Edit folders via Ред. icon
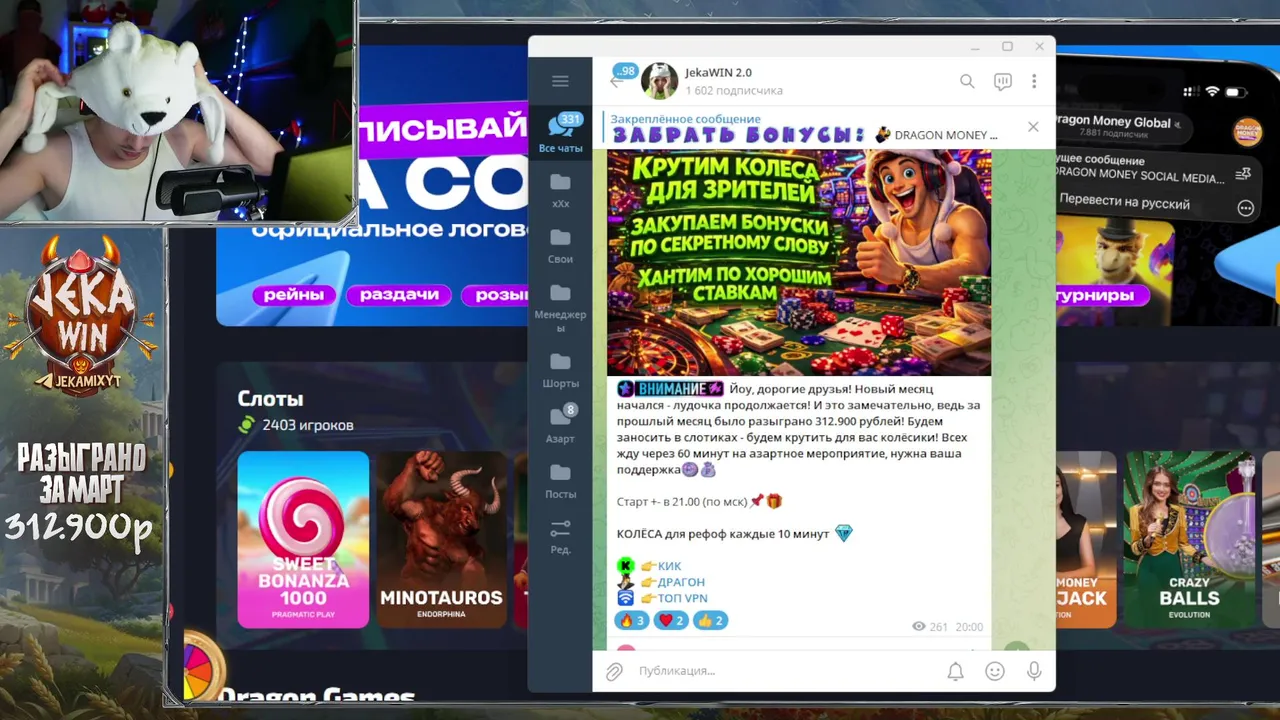Image resolution: width=1280 pixels, height=720 pixels. 560,536
